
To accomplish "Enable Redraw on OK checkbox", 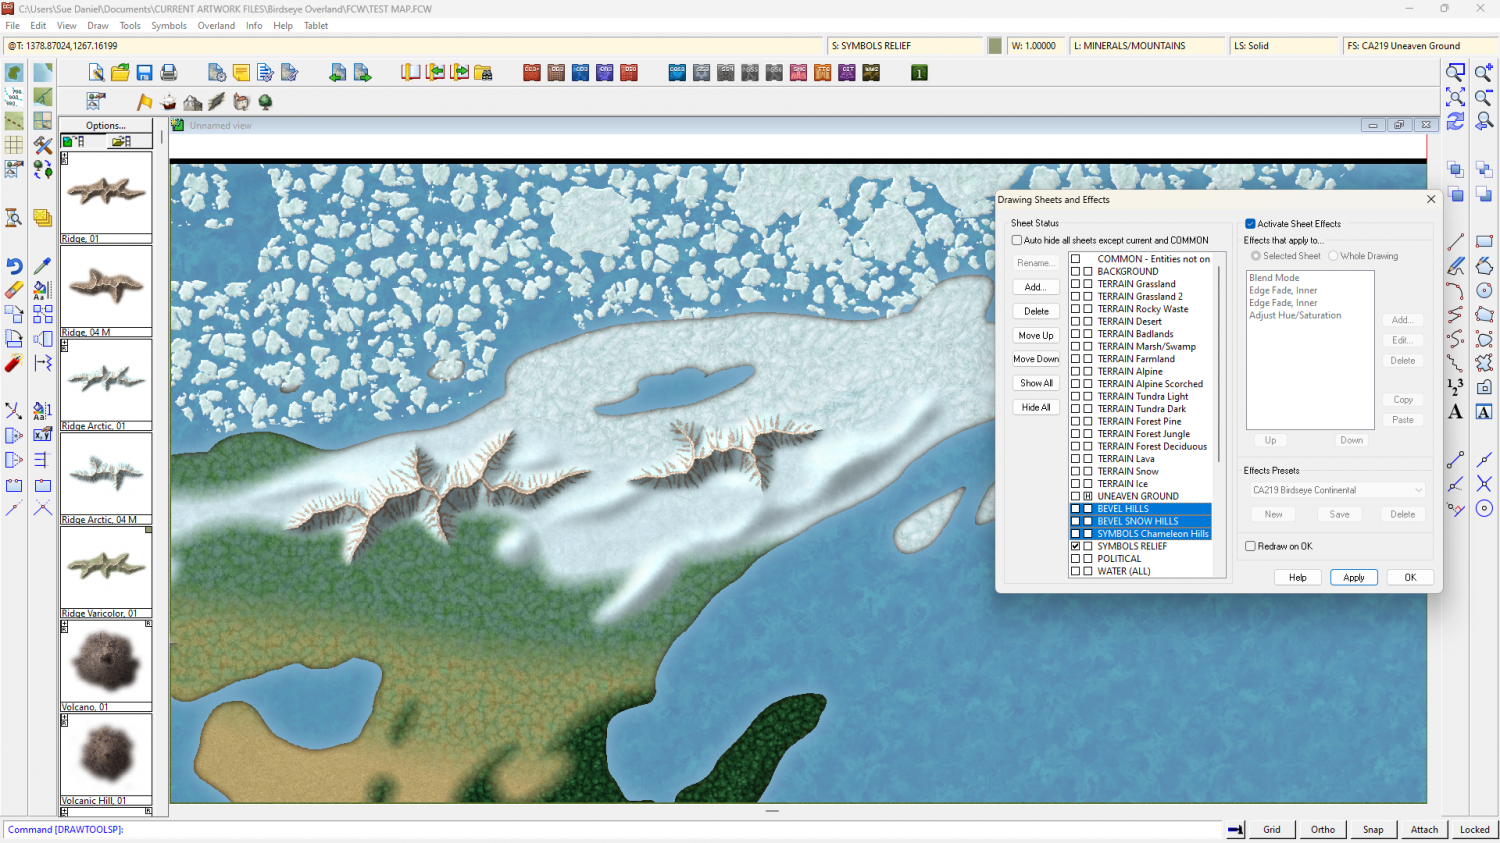I will (1250, 546).
